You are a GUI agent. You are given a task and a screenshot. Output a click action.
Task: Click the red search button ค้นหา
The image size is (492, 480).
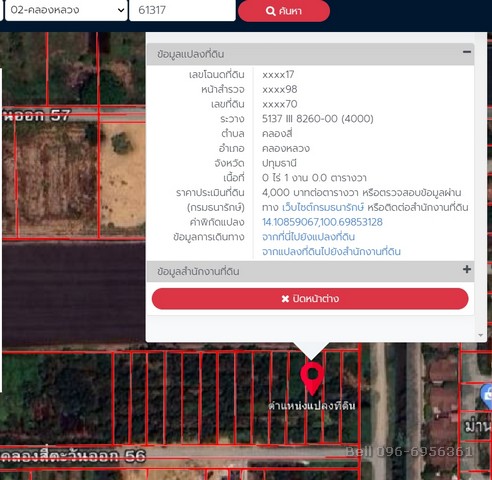click(284, 11)
